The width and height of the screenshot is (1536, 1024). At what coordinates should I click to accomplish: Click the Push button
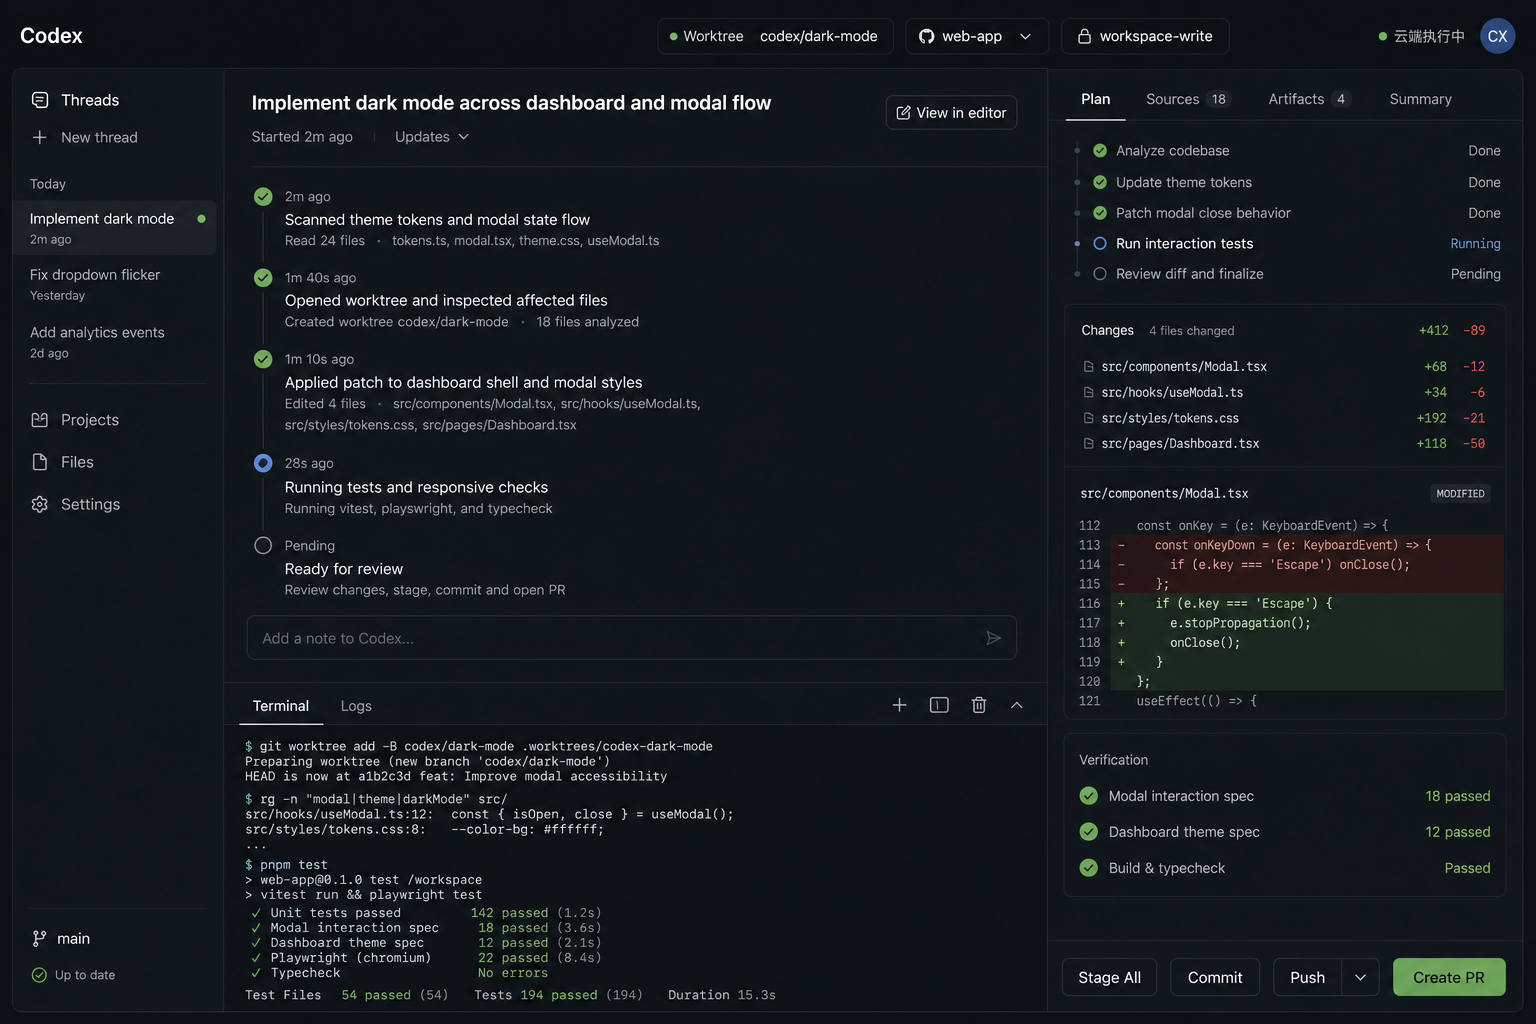tap(1307, 977)
